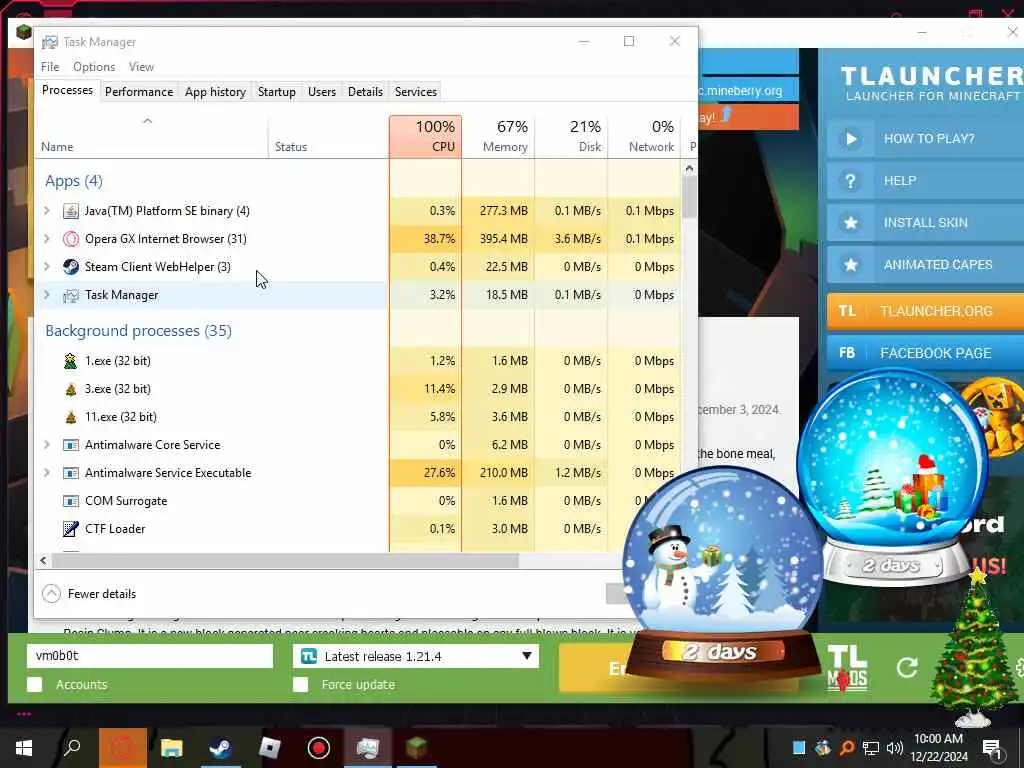Tick the Accounts checkbox in TLauncher
This screenshot has height=768, width=1024.
[35, 684]
